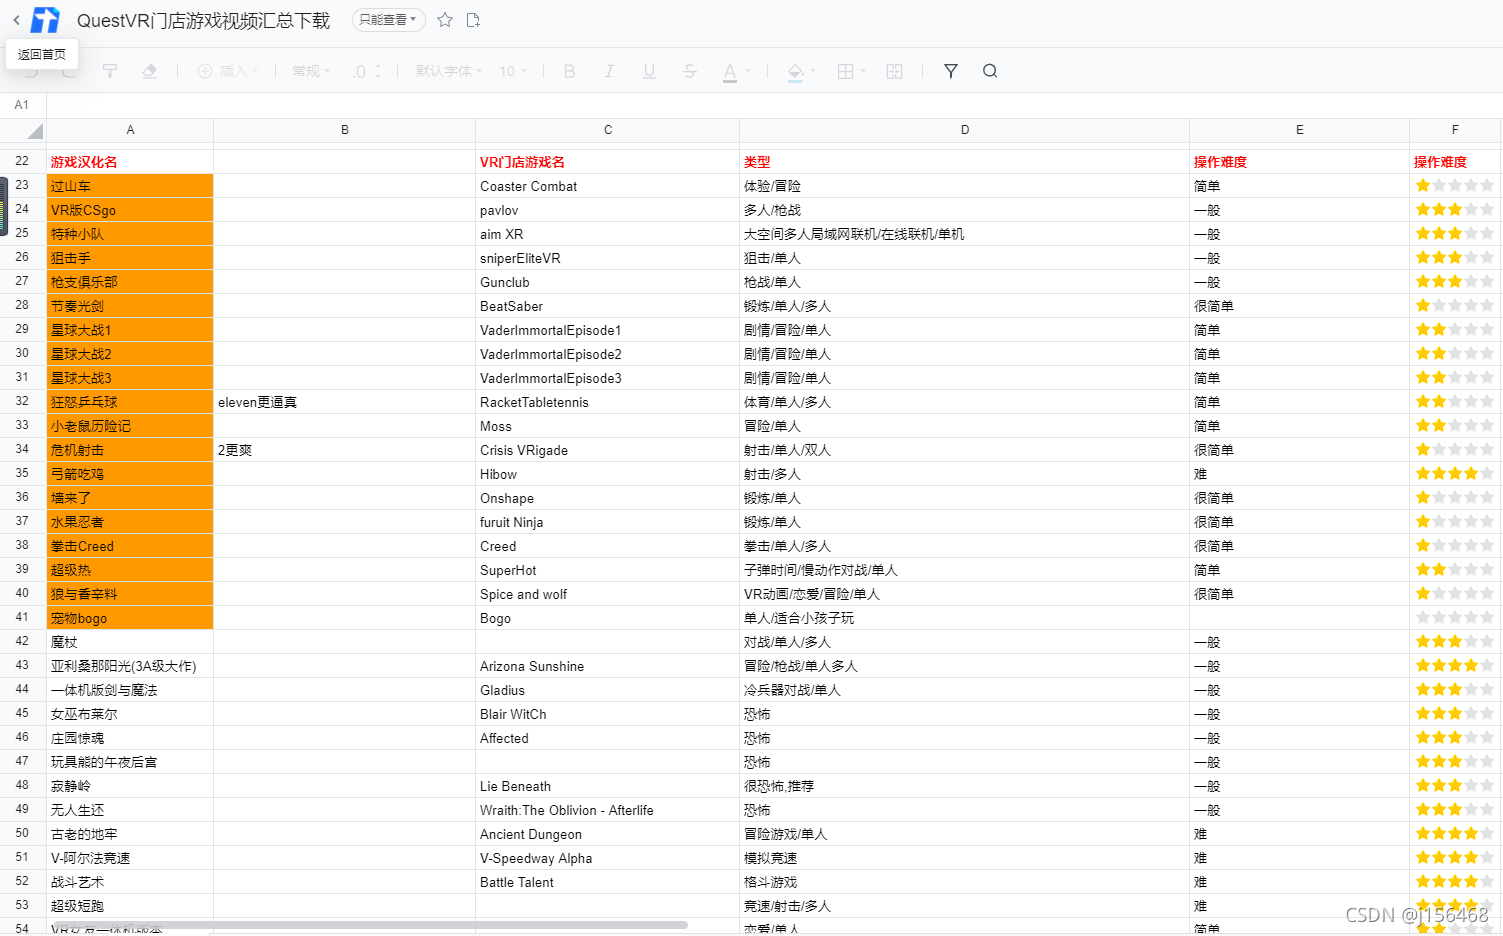Click the 游戏汉化名 header cell

click(130, 162)
